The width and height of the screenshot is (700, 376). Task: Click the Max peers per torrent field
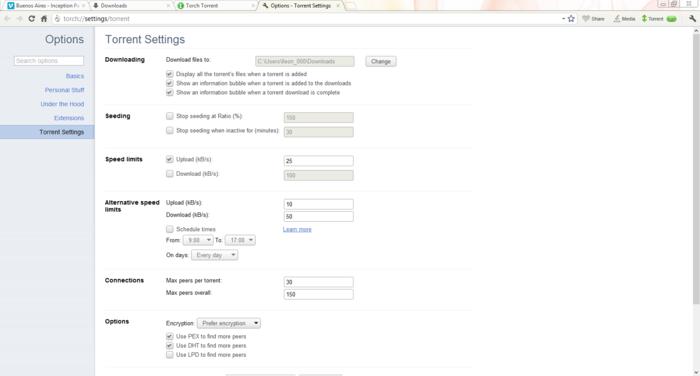coord(318,282)
